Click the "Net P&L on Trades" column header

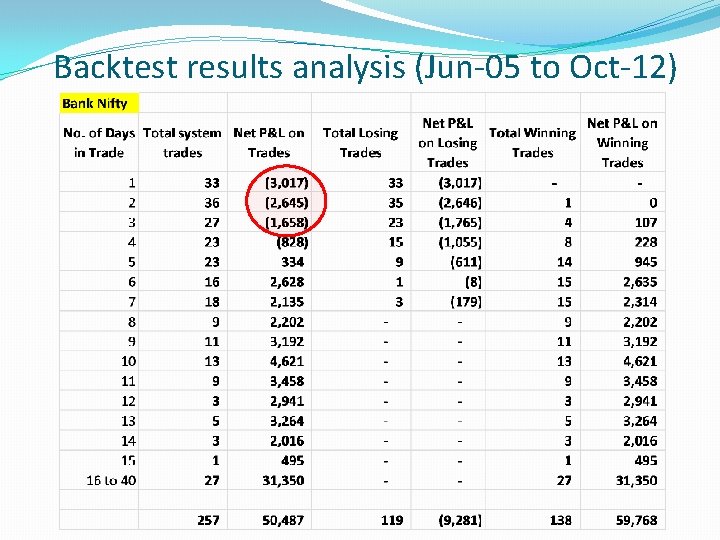click(x=269, y=142)
